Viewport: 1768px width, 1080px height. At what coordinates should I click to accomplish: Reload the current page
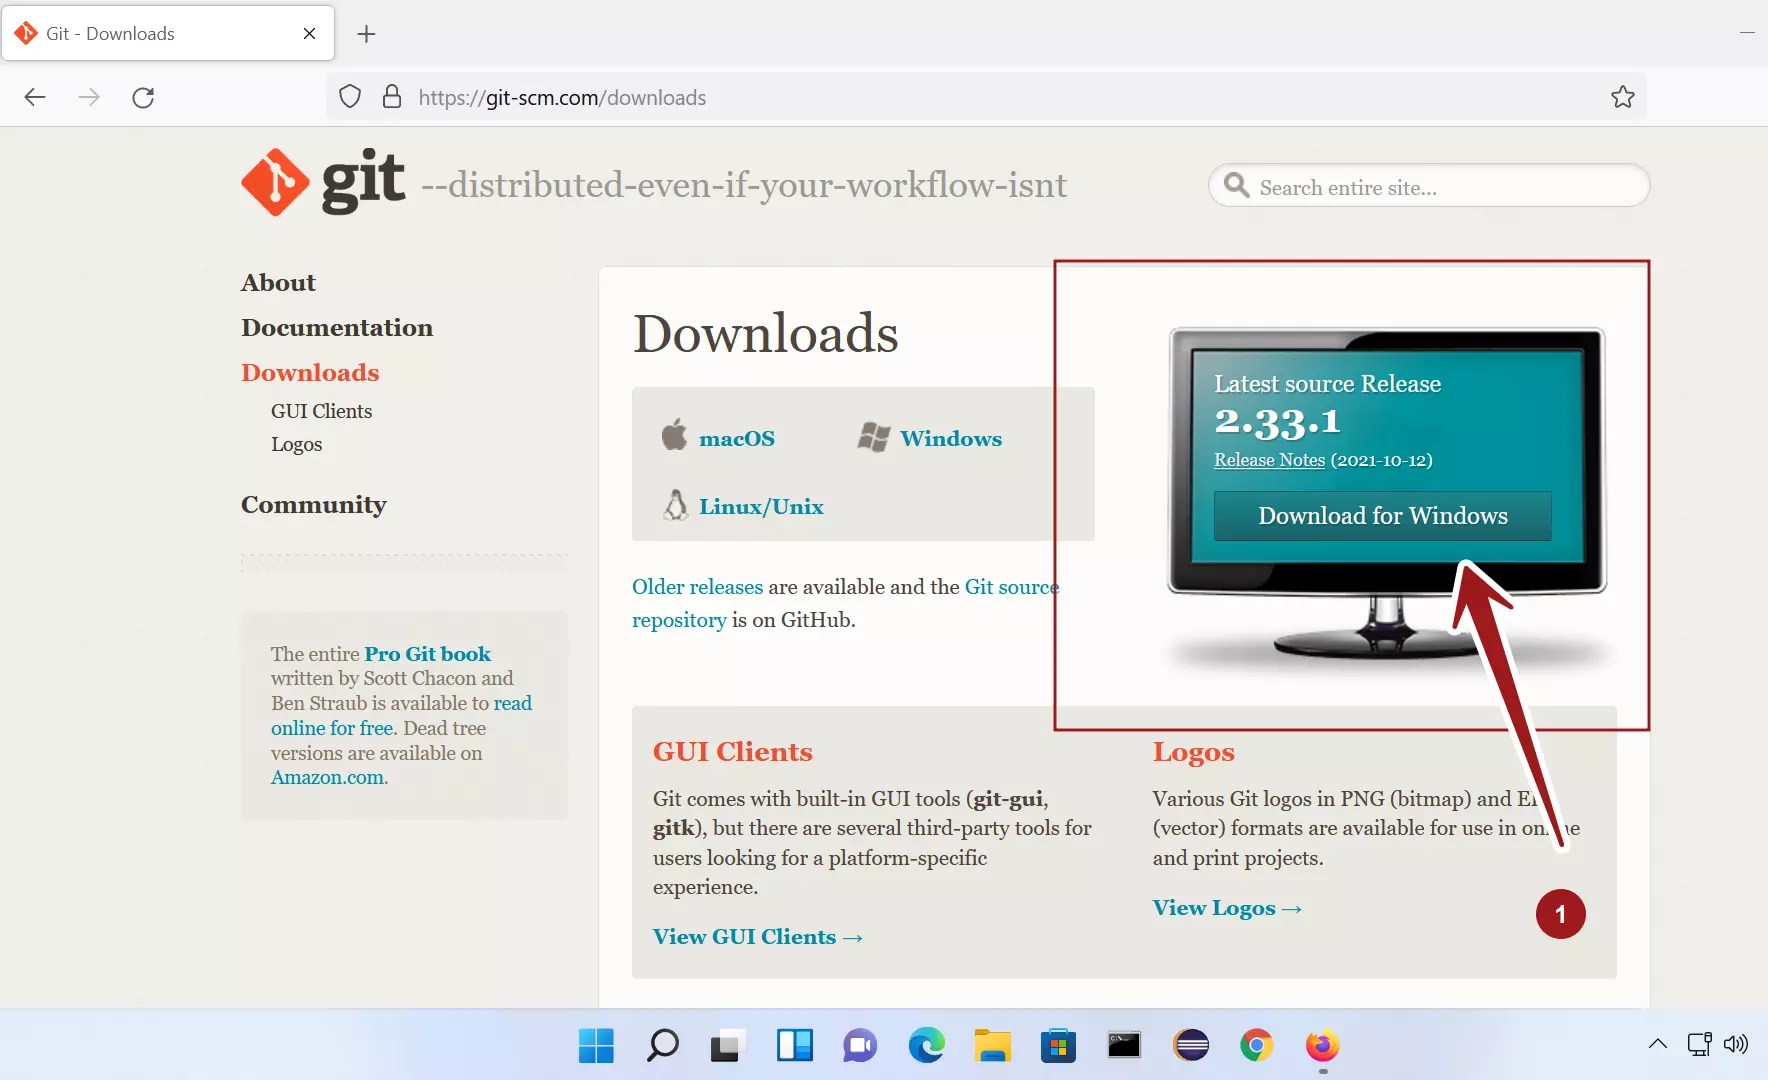[x=143, y=97]
